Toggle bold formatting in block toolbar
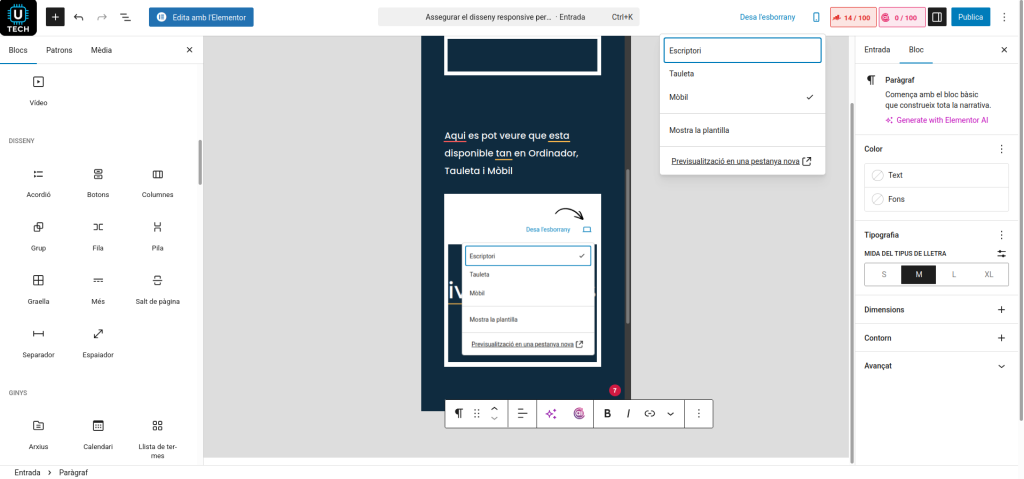This screenshot has height=479, width=1024. pos(607,413)
